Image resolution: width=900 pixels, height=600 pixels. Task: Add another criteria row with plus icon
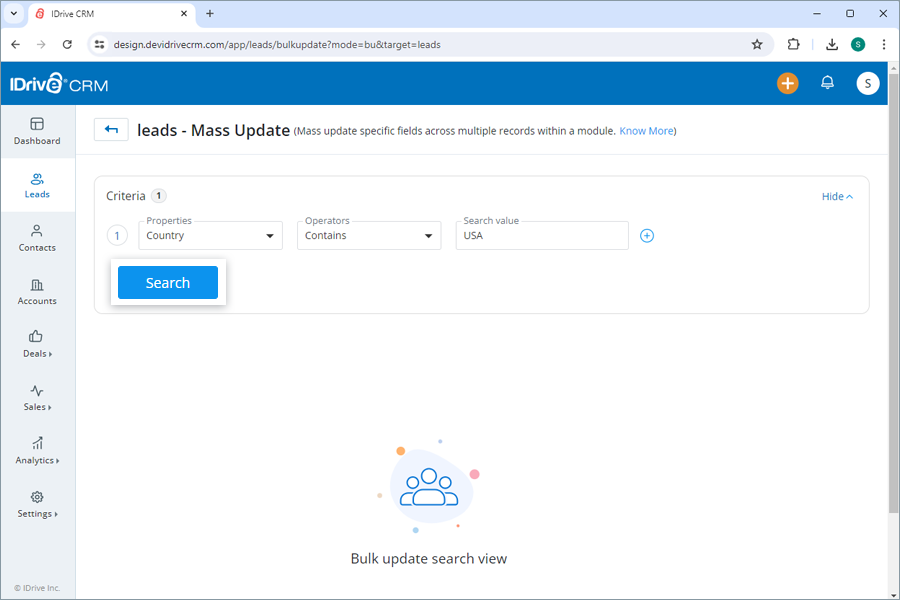point(647,236)
